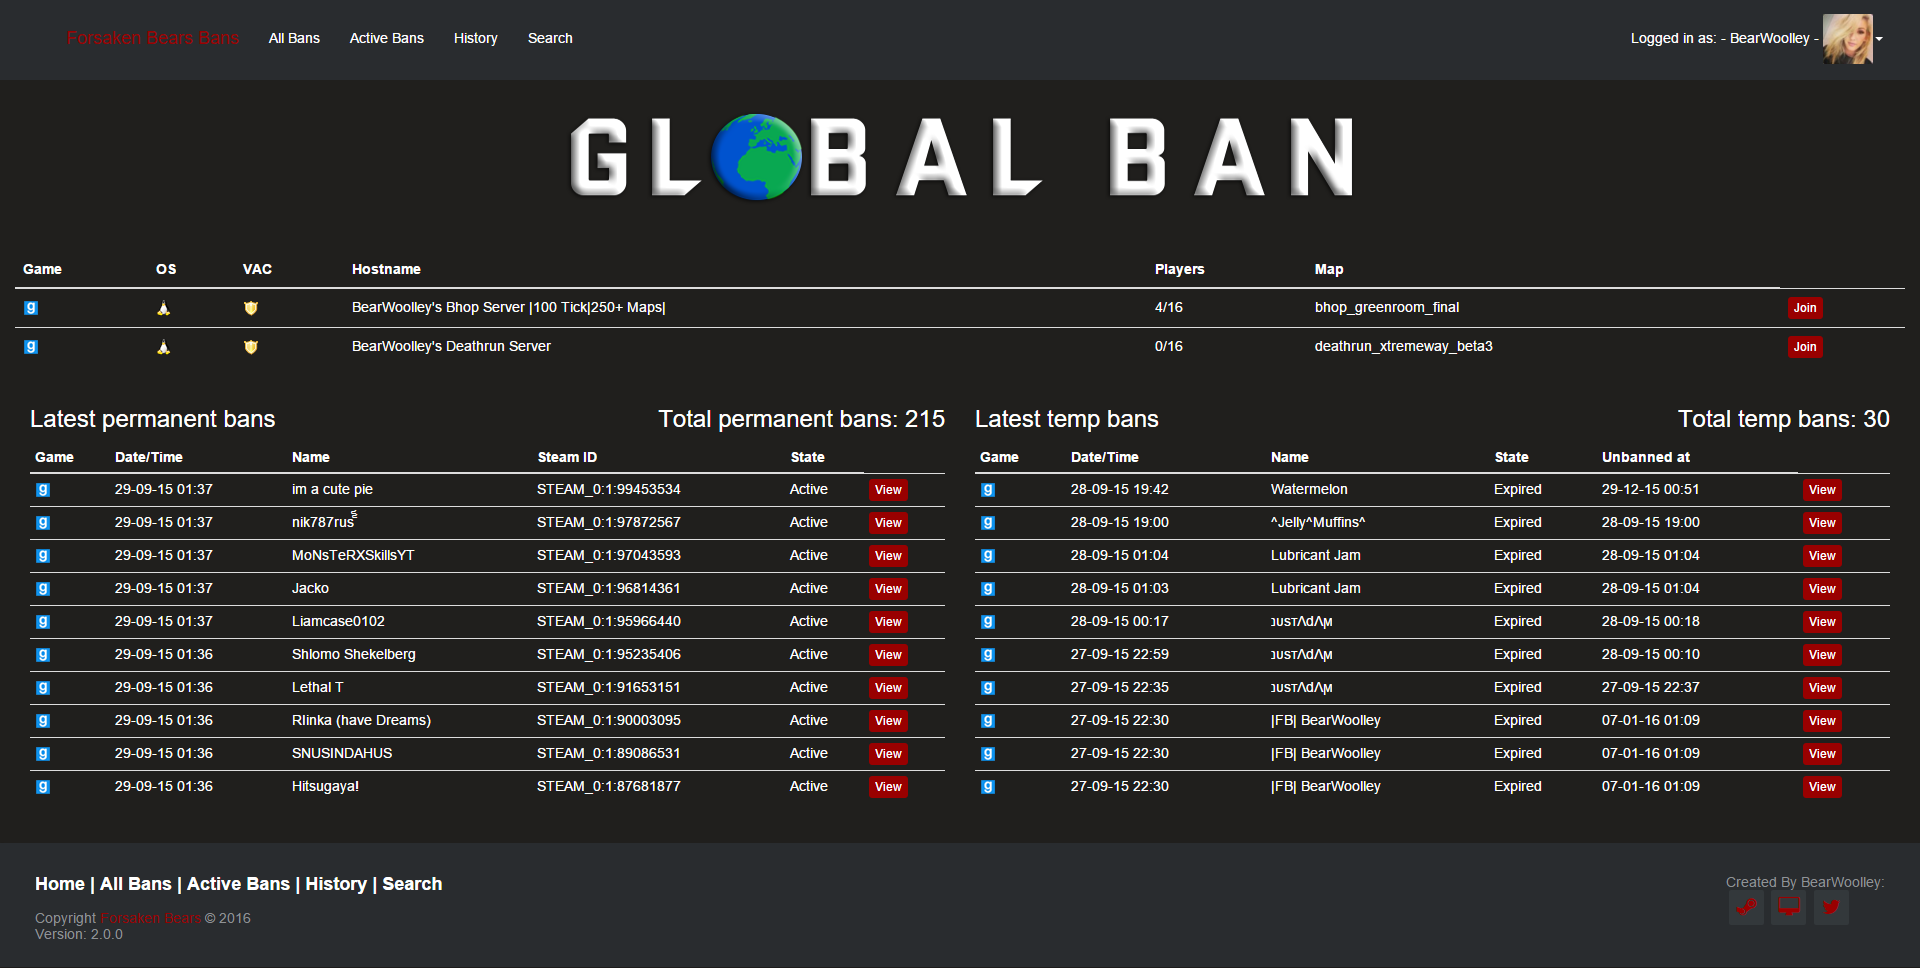
Task: Select the Garry's Mod icon for the Bhop server
Action: point(31,308)
